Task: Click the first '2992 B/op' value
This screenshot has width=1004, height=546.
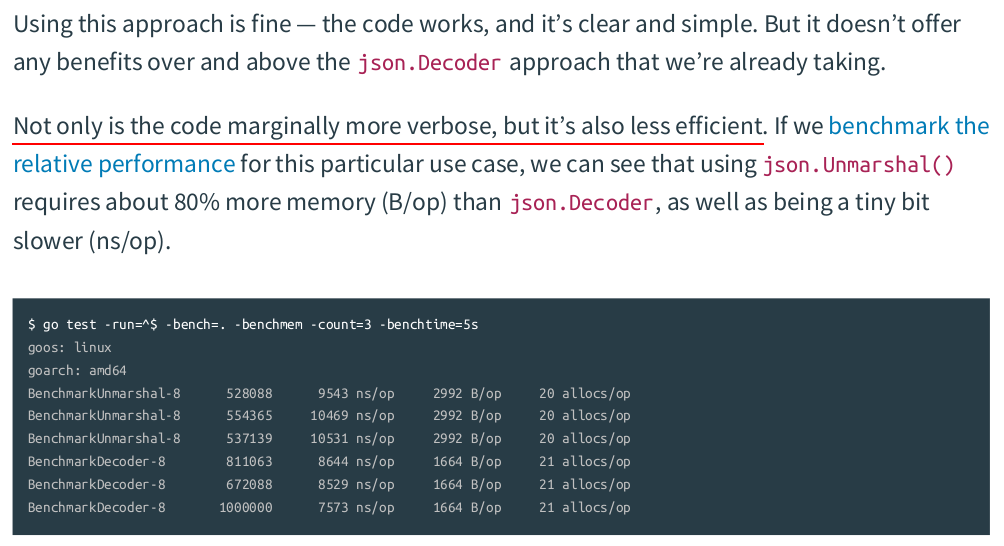Action: (x=467, y=393)
